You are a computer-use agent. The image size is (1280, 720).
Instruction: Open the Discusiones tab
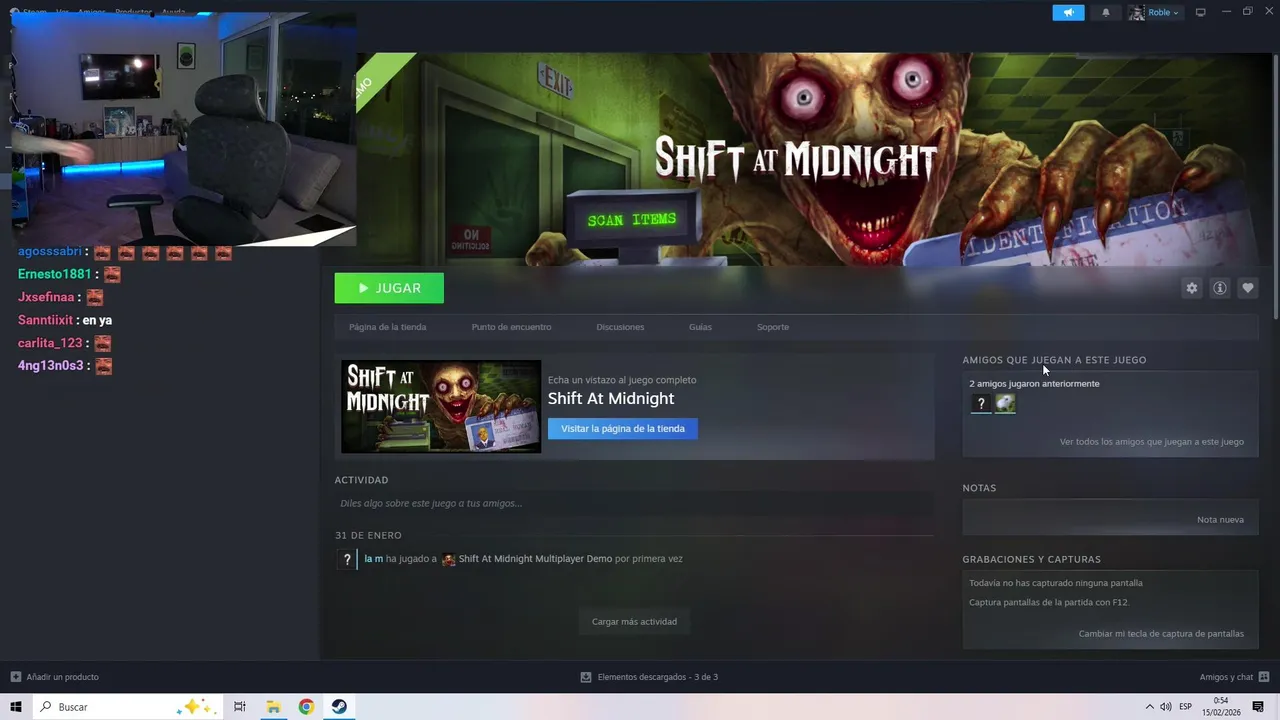pyautogui.click(x=620, y=327)
